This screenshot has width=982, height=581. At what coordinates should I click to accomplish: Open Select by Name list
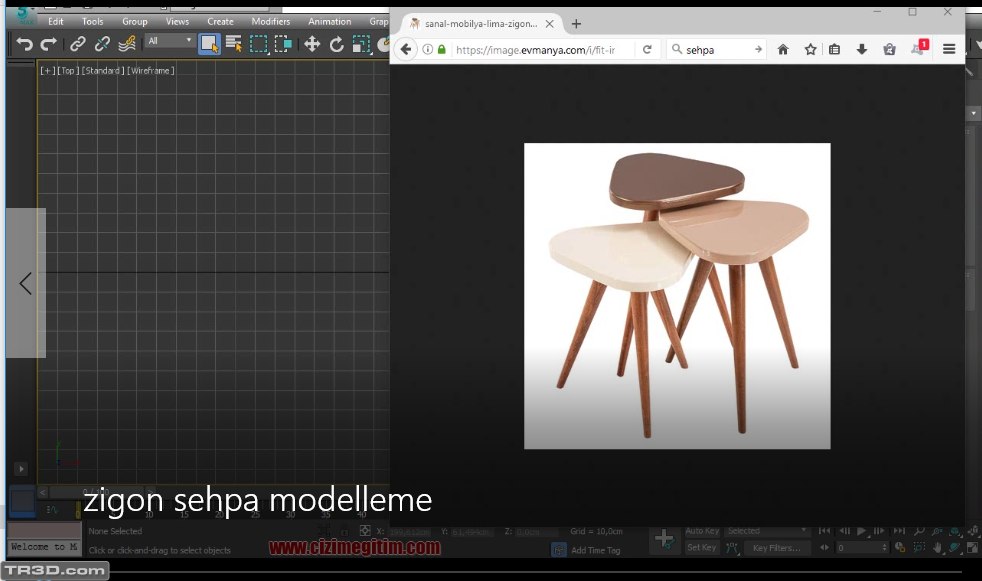click(234, 44)
